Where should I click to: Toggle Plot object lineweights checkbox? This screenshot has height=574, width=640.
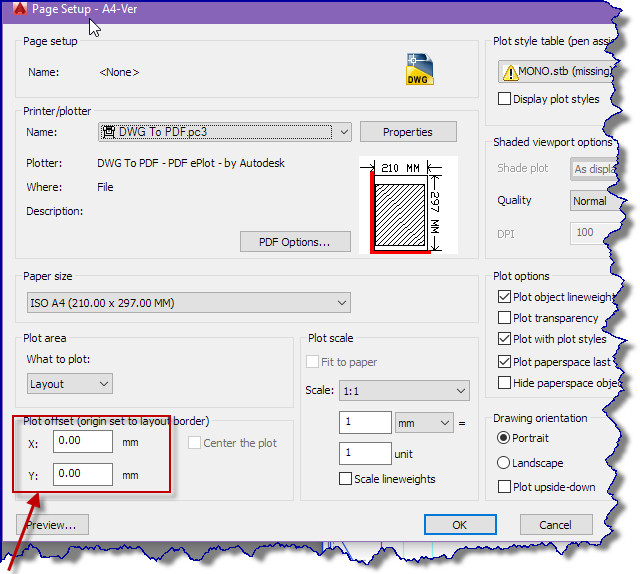pyautogui.click(x=504, y=297)
